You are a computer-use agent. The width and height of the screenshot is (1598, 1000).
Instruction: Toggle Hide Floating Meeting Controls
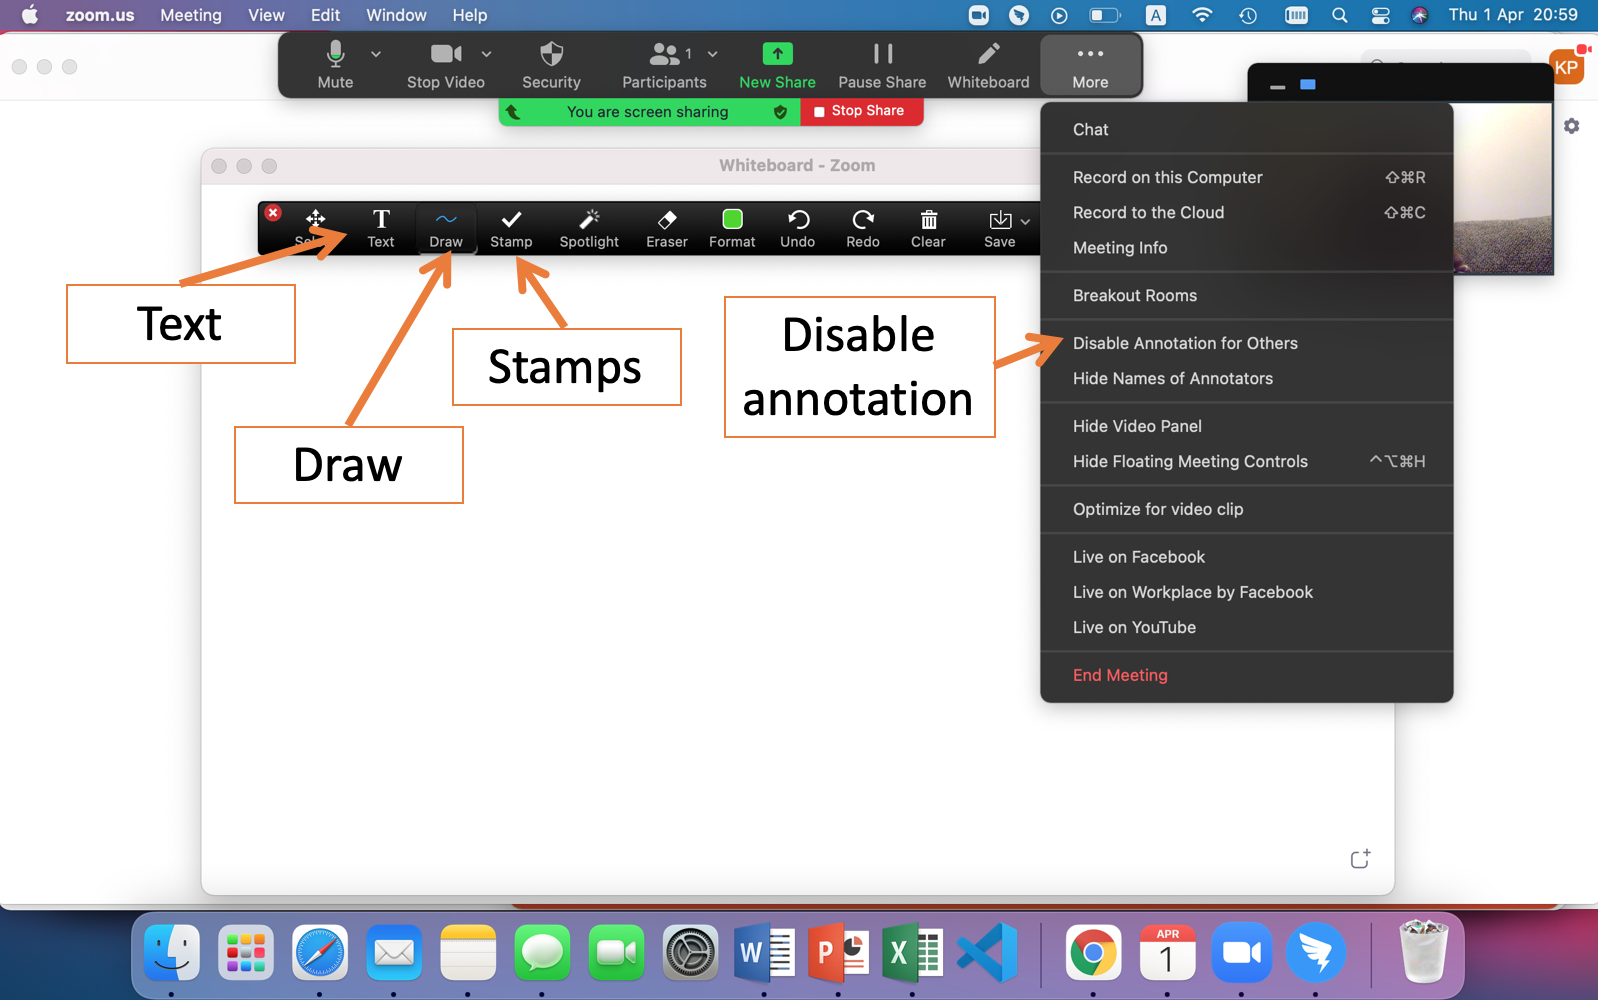coord(1246,462)
